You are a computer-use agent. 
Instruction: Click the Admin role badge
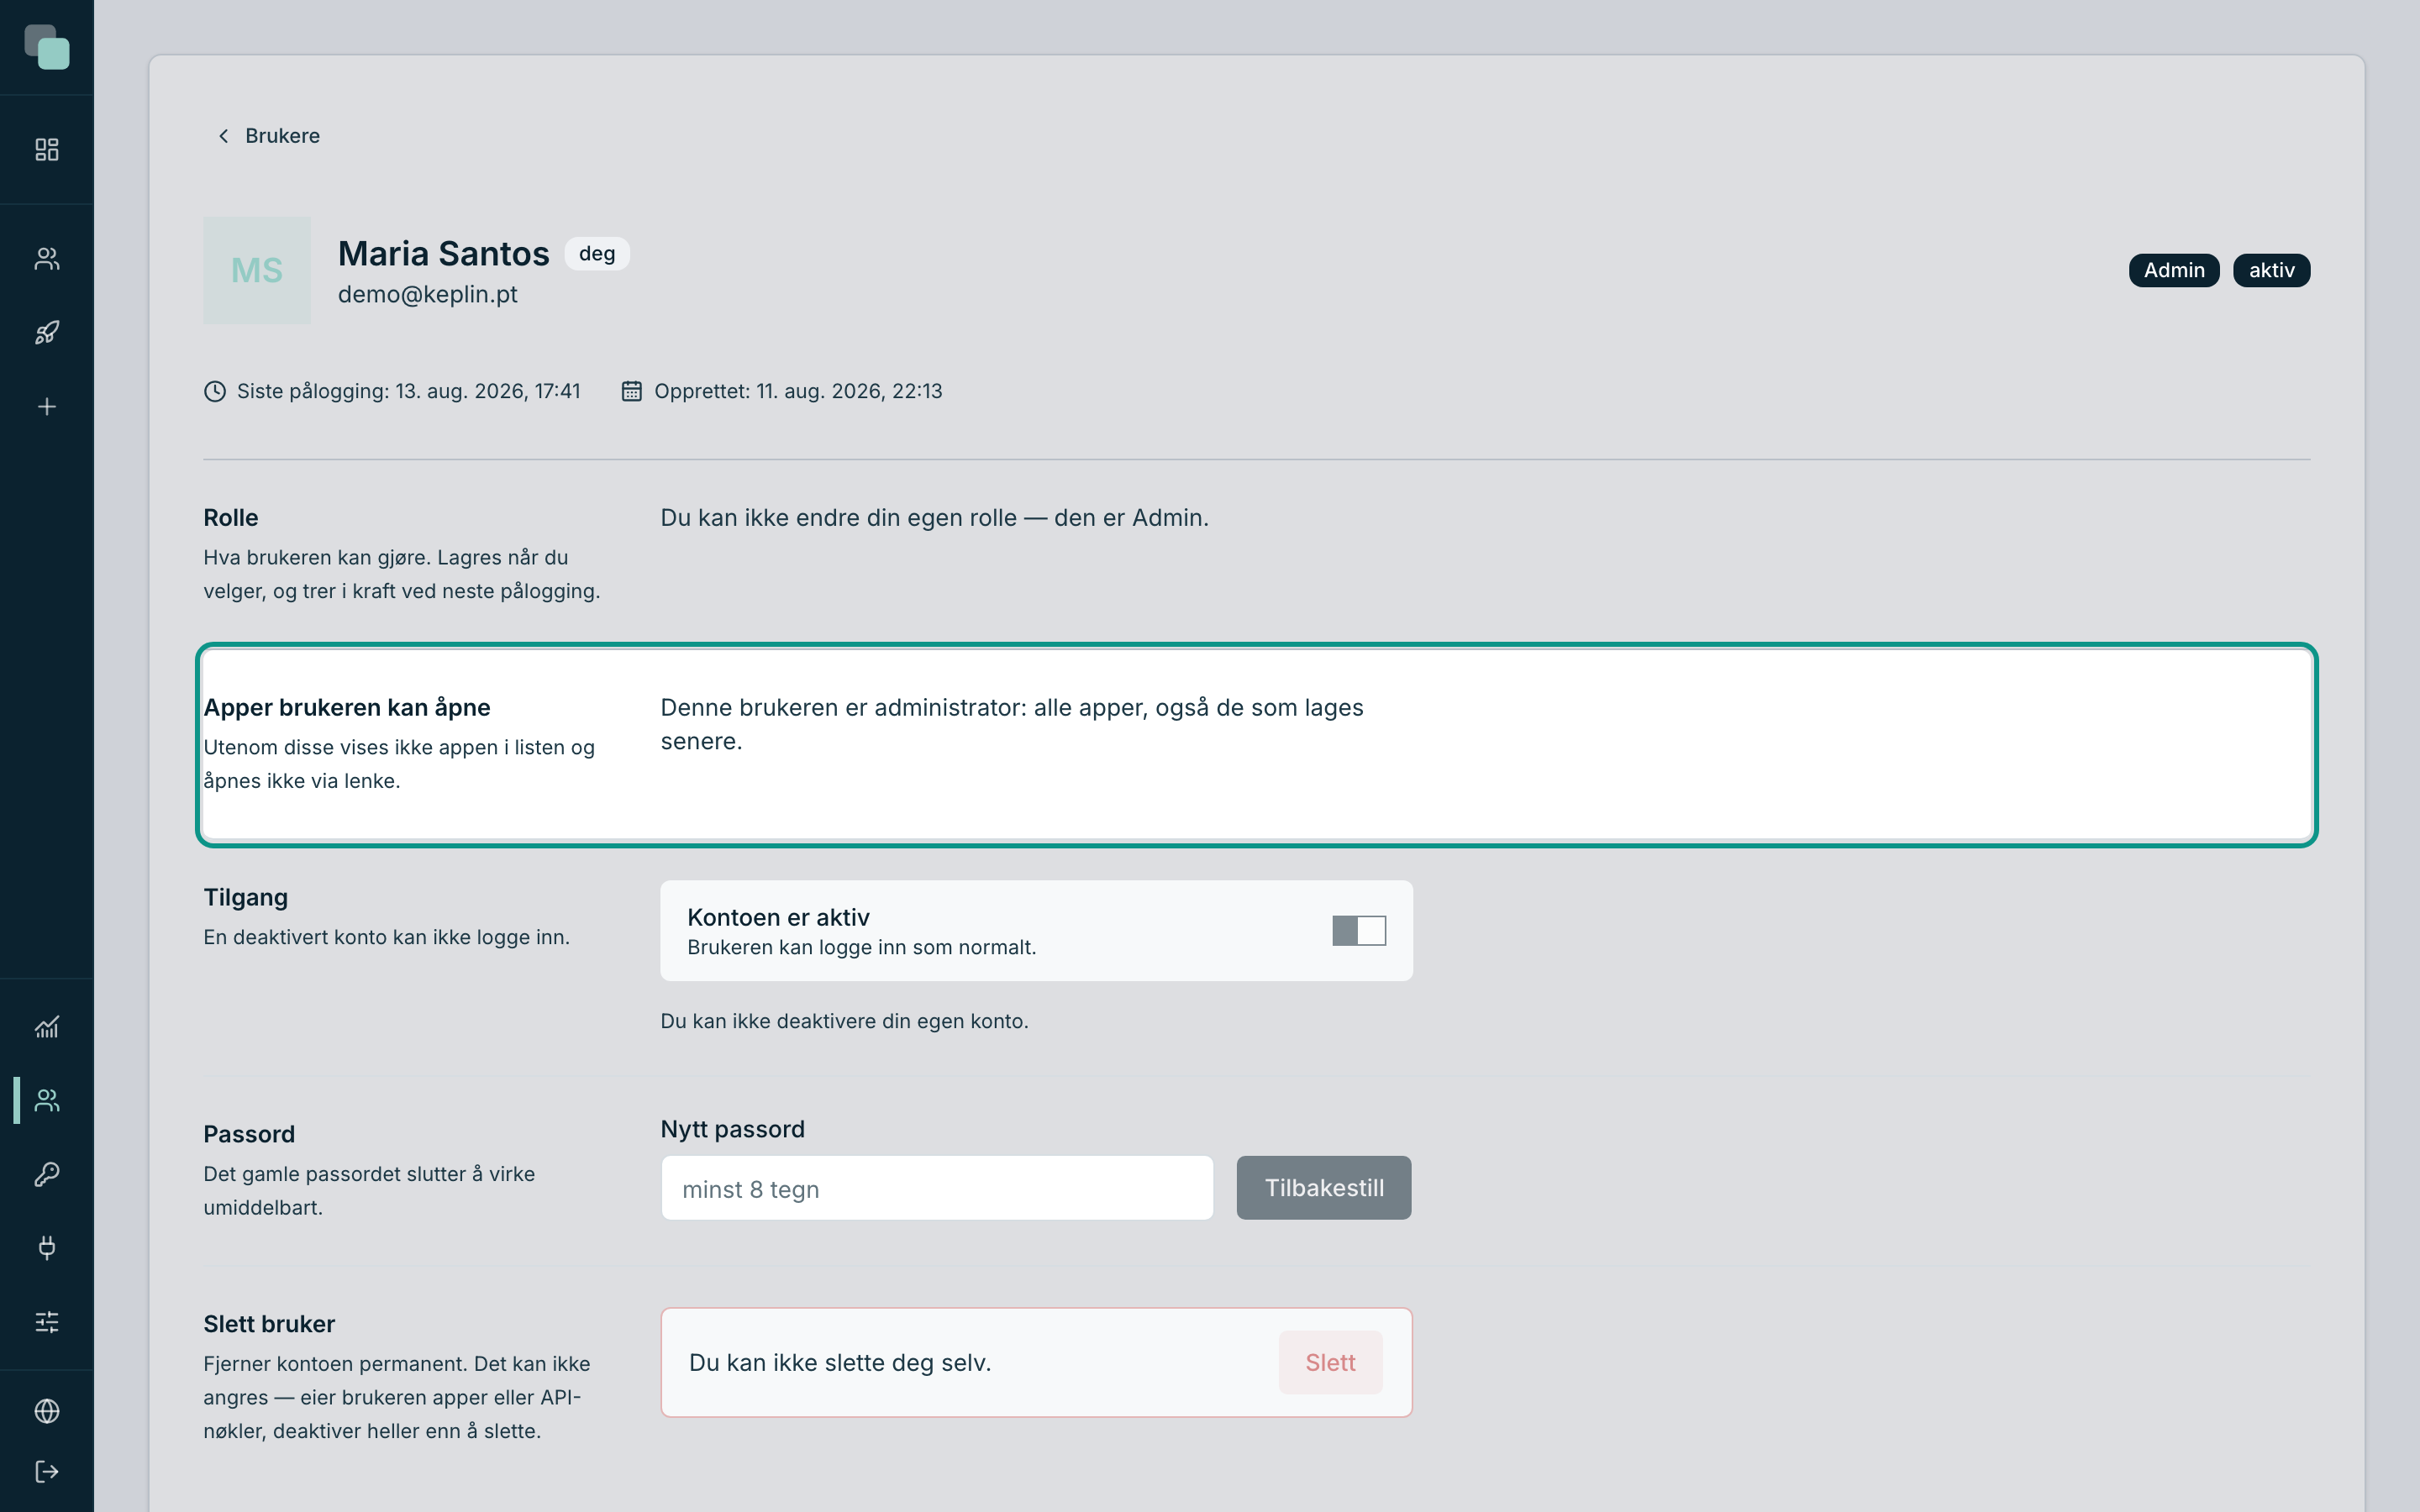(2174, 270)
